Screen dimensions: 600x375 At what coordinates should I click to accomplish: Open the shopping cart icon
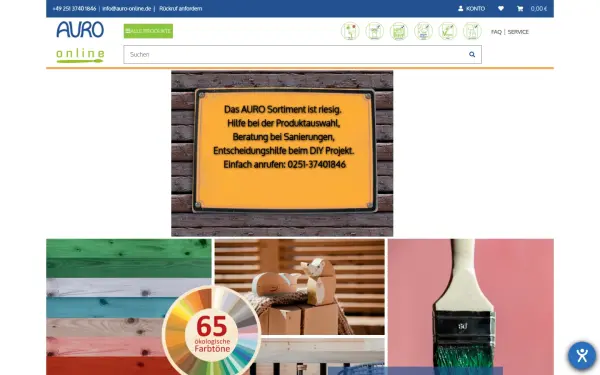520,8
